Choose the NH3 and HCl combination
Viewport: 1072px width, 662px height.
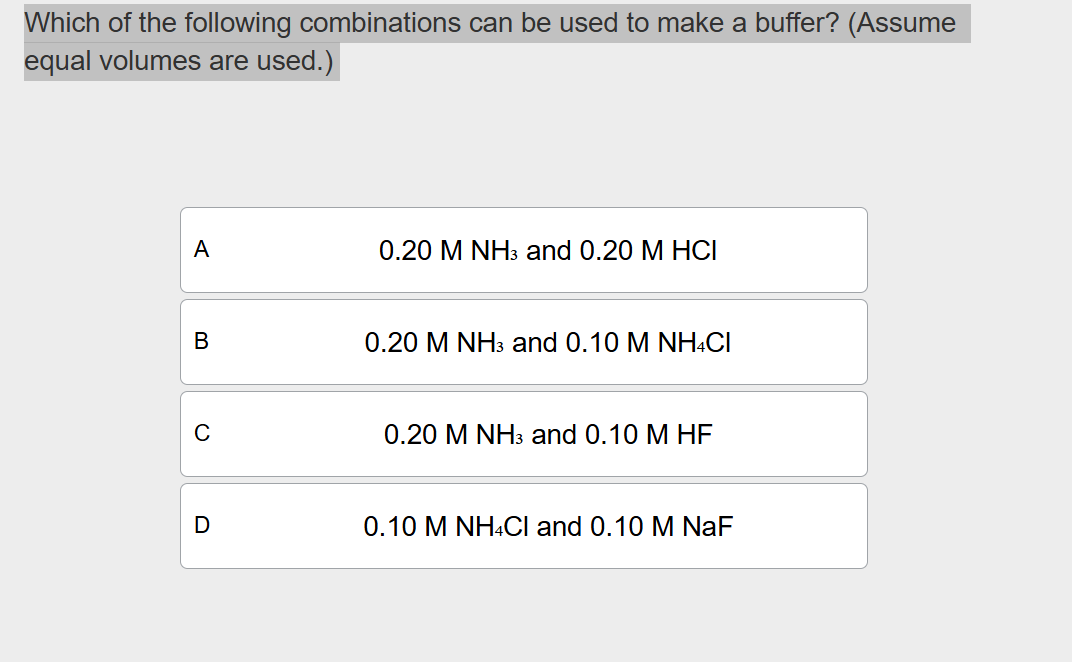523,250
